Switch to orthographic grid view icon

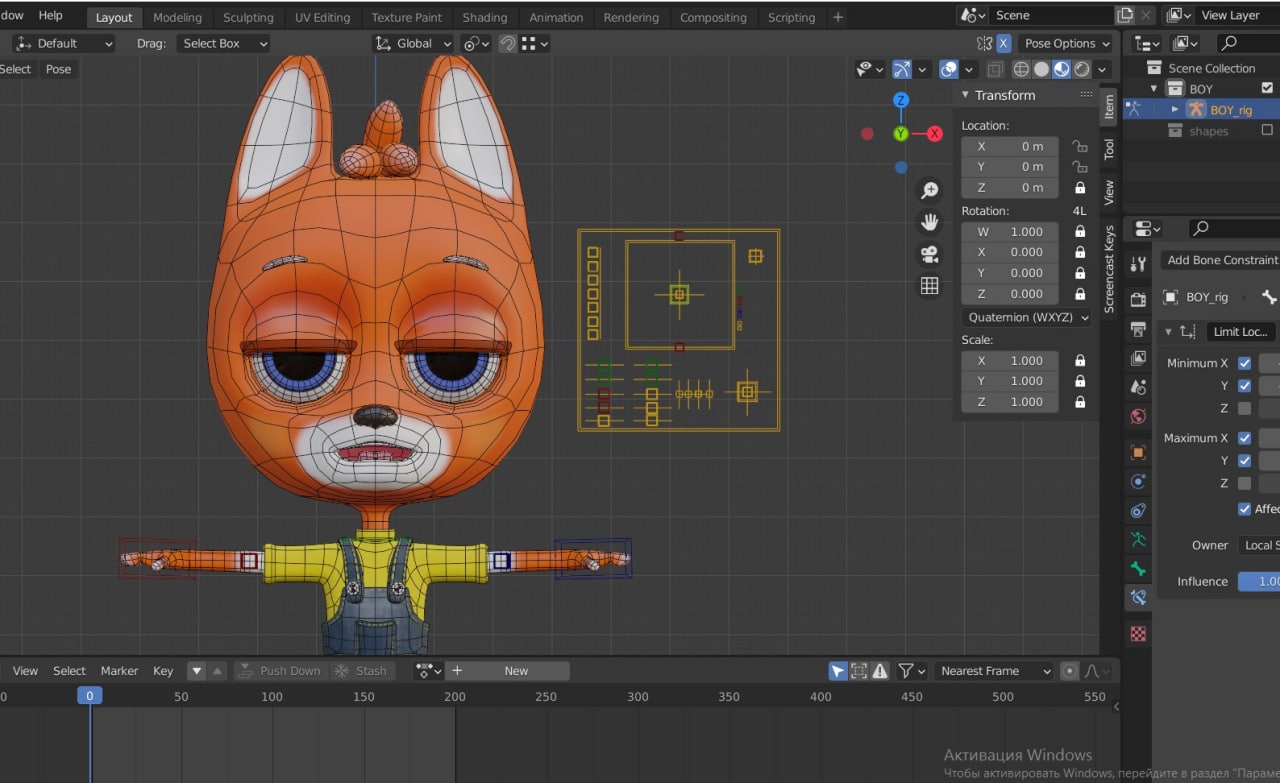[929, 286]
